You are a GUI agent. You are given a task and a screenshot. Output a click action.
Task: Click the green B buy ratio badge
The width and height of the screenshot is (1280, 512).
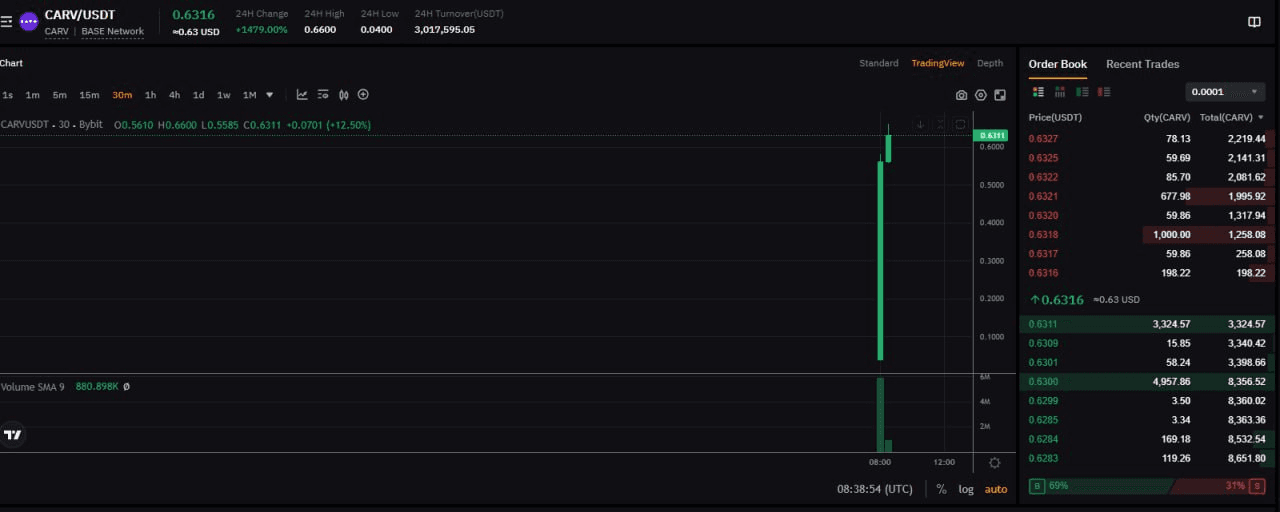coord(1037,486)
